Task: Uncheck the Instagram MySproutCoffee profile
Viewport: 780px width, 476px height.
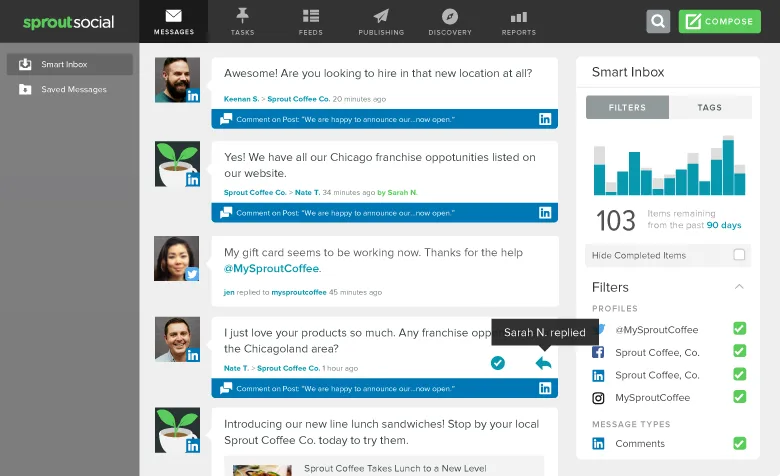Action: [740, 397]
